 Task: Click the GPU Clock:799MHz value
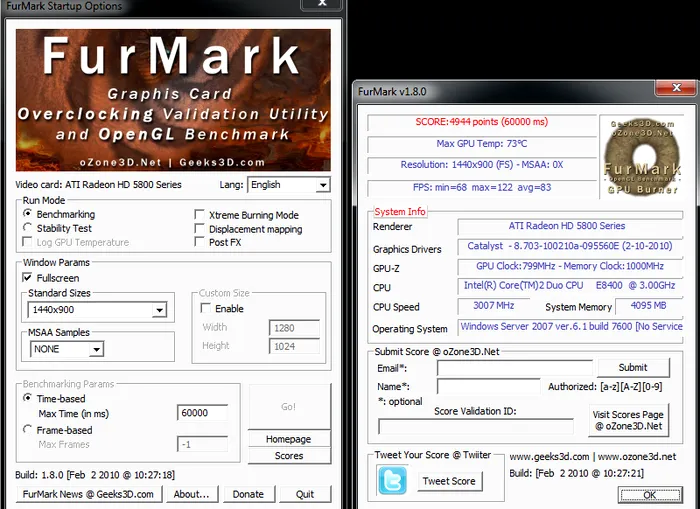point(570,266)
